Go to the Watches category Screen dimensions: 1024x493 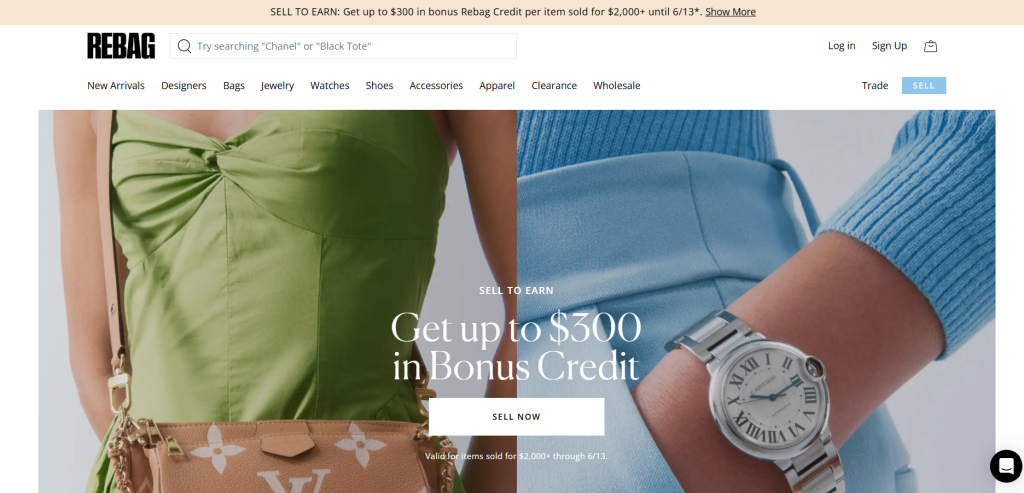click(329, 86)
